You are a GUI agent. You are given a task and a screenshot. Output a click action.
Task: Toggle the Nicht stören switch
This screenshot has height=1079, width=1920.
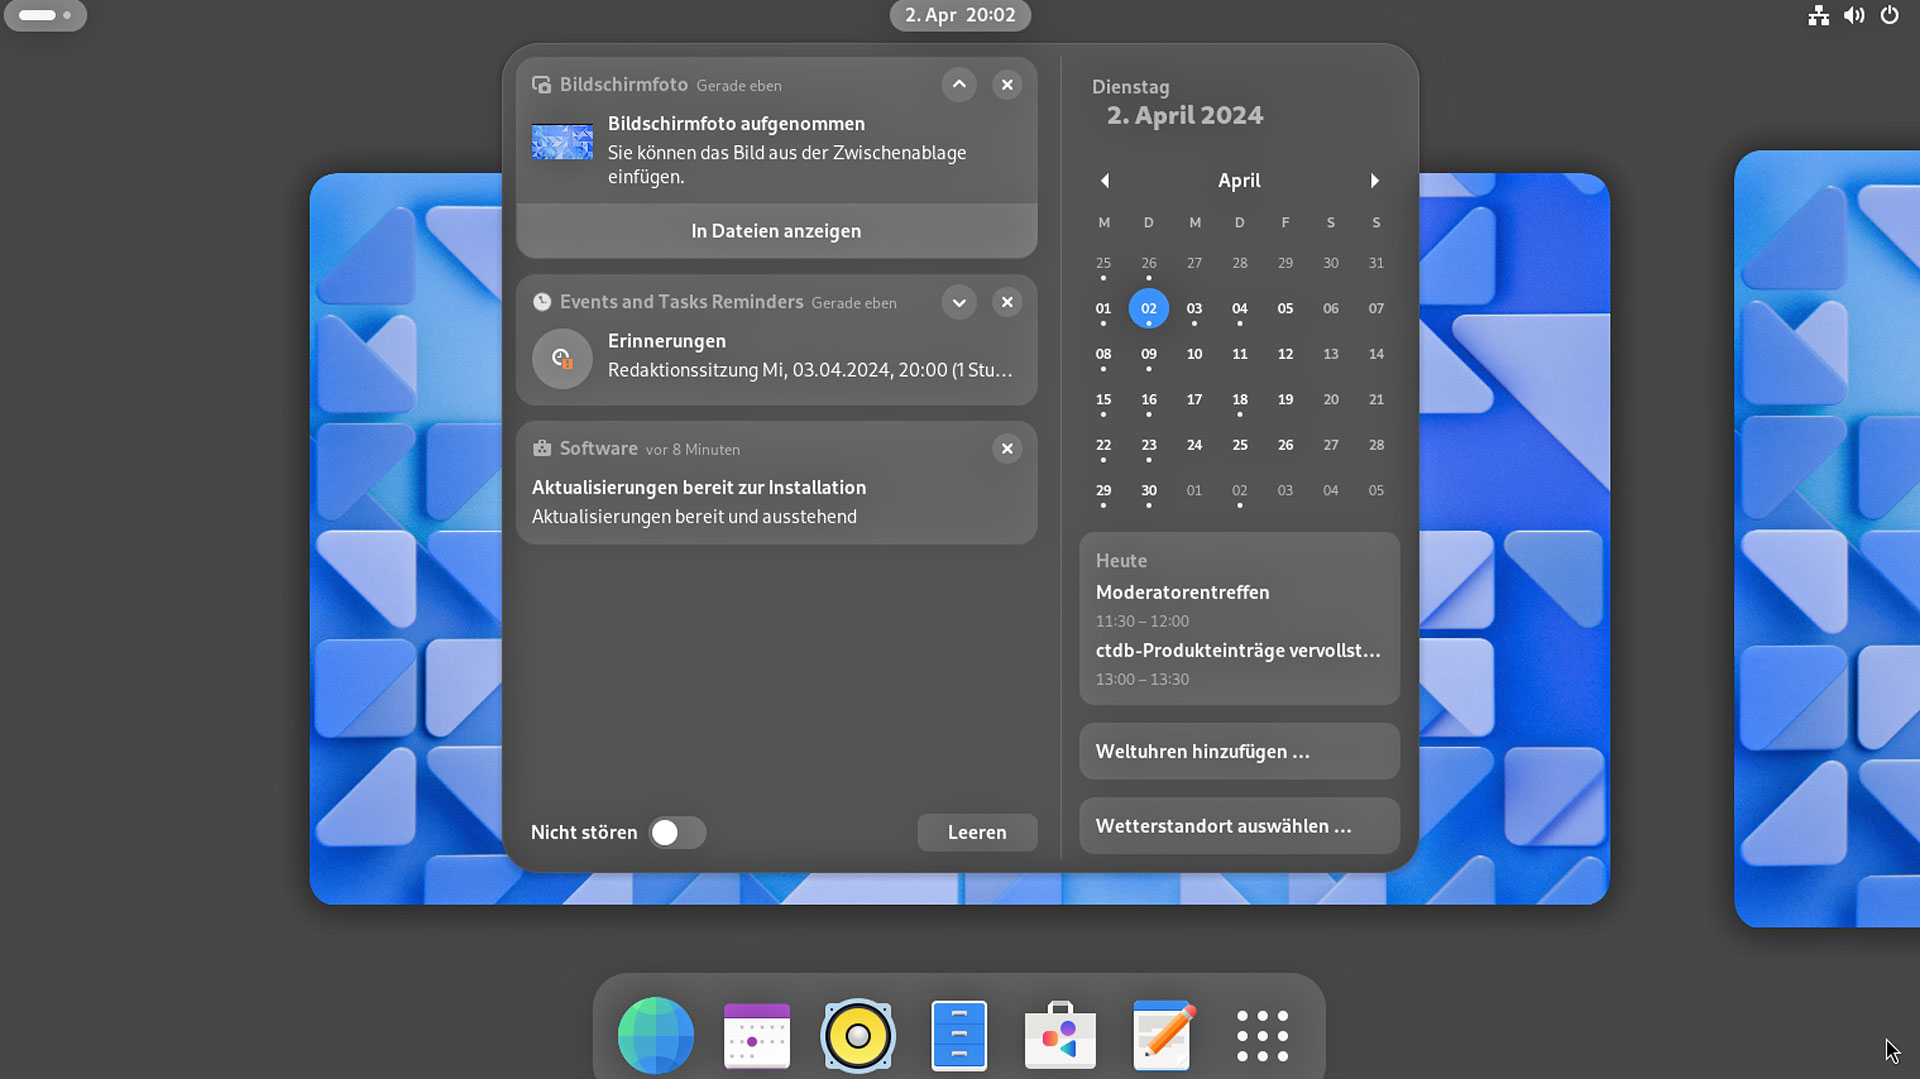677,833
